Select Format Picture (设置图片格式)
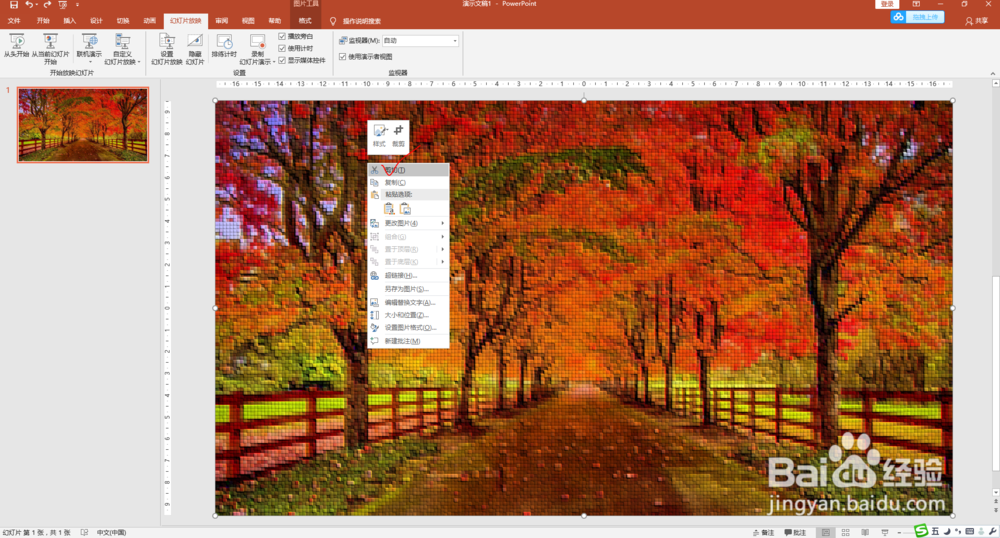Viewport: 1000px width, 538px height. point(408,328)
